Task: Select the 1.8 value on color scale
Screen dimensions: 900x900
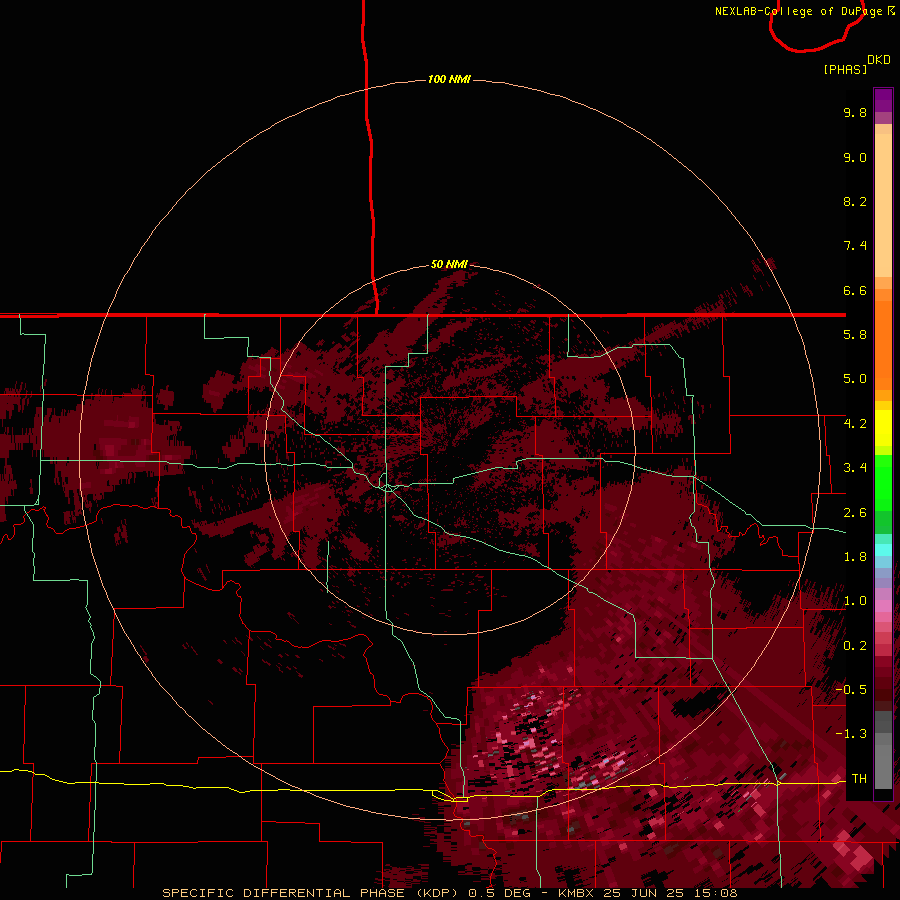Action: pos(855,557)
